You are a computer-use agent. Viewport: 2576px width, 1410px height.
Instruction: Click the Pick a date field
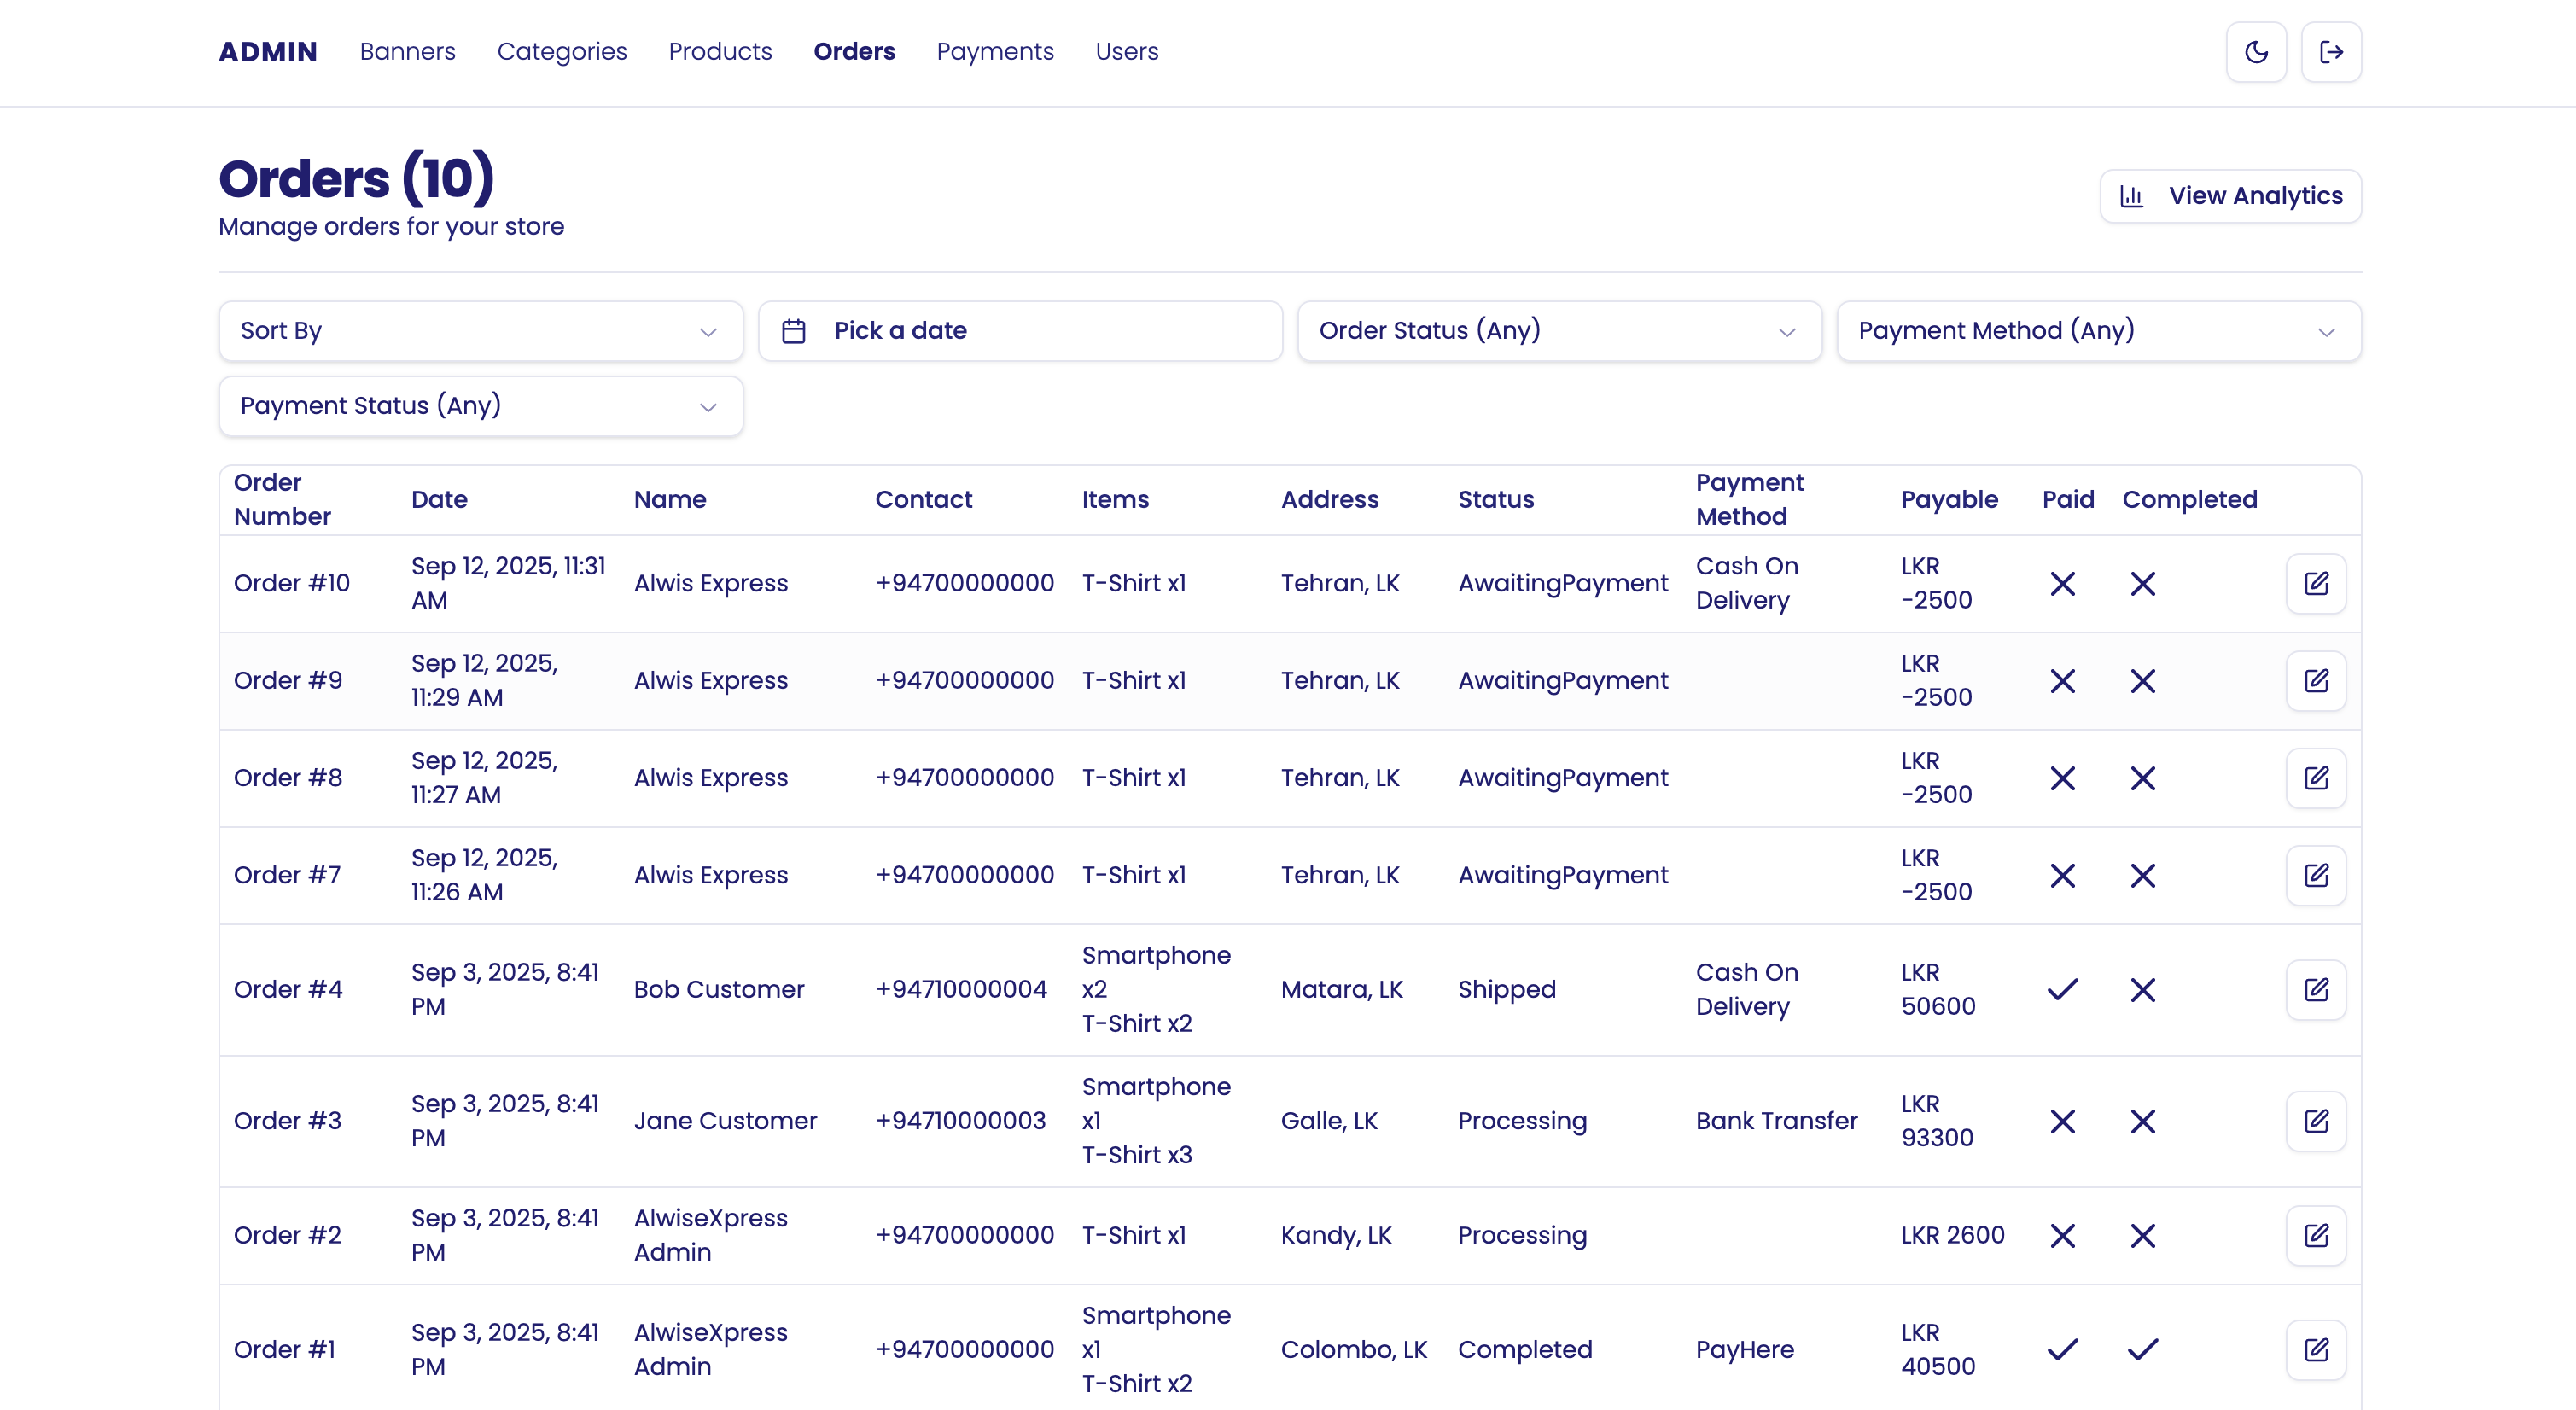(x=1020, y=331)
